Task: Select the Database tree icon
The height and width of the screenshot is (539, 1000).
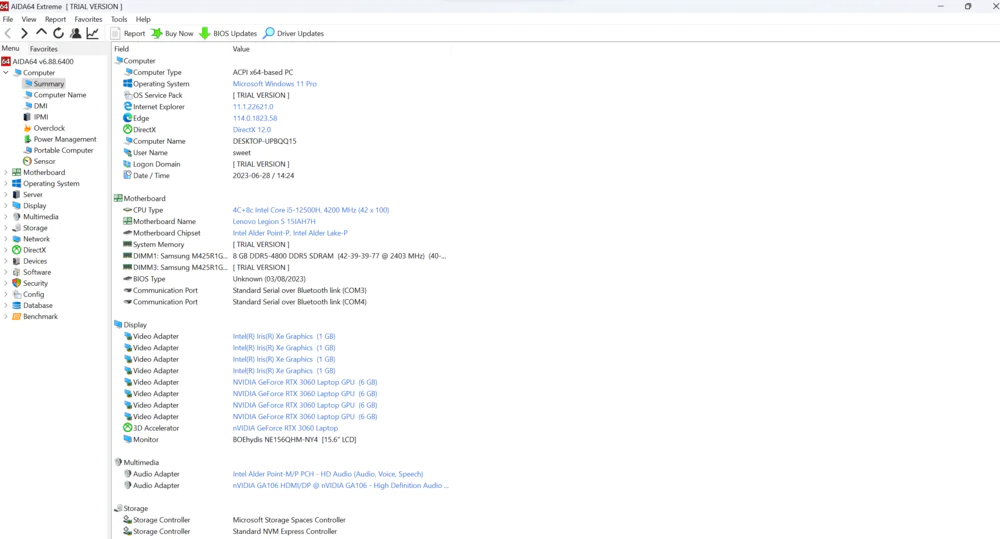Action: pyautogui.click(x=17, y=306)
